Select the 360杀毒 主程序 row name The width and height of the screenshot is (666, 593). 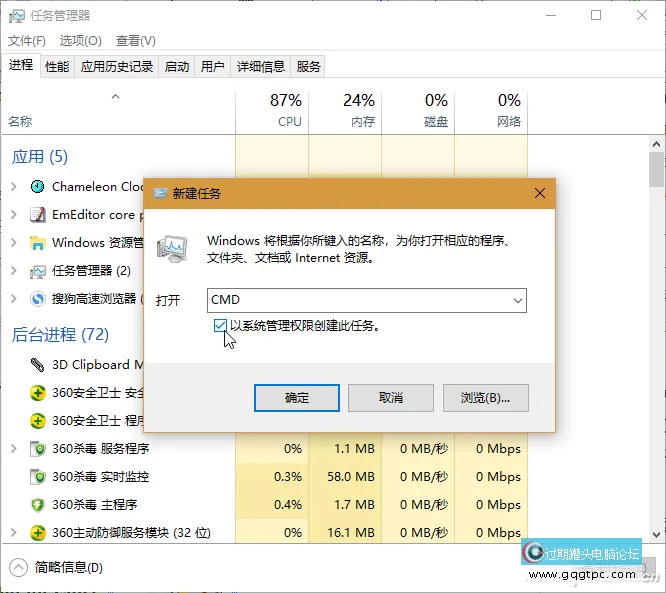pos(94,505)
